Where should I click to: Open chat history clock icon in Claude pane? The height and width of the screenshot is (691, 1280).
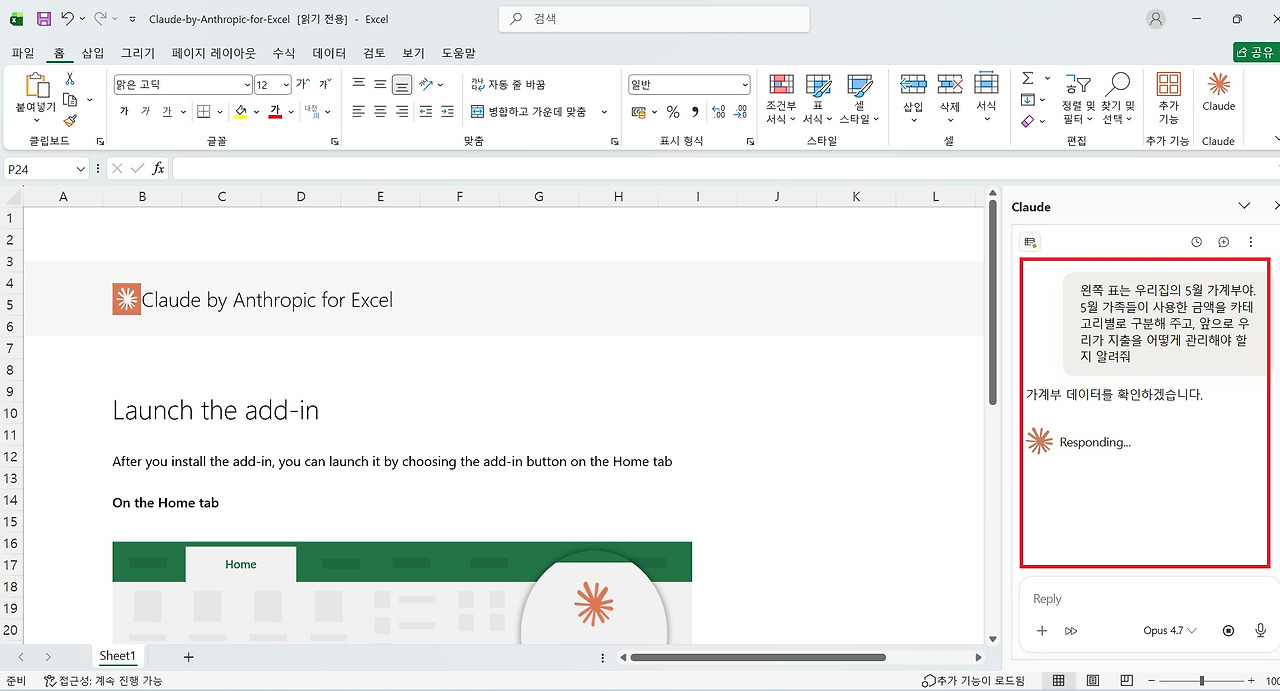(x=1197, y=242)
